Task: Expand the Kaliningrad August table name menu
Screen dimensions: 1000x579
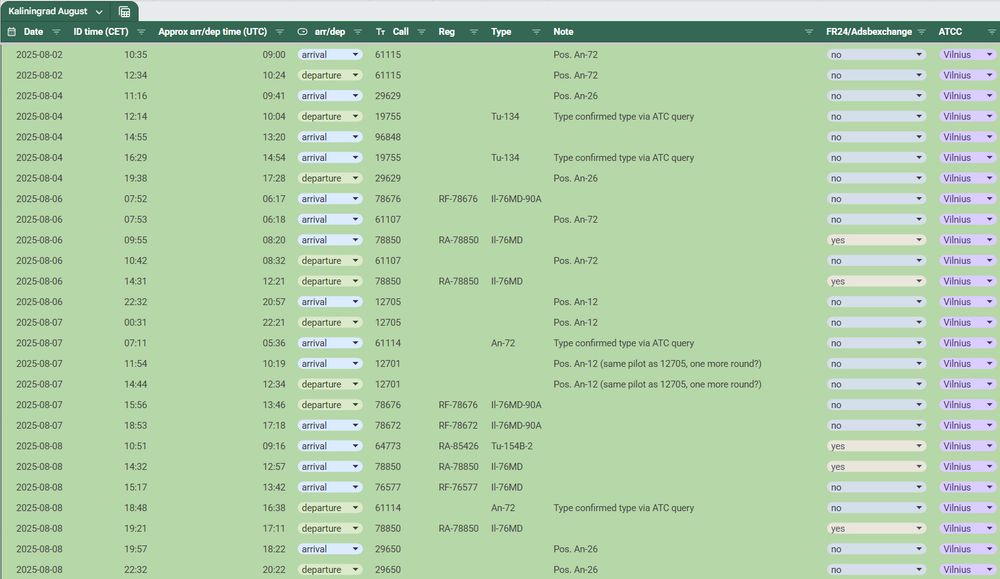Action: [99, 11]
